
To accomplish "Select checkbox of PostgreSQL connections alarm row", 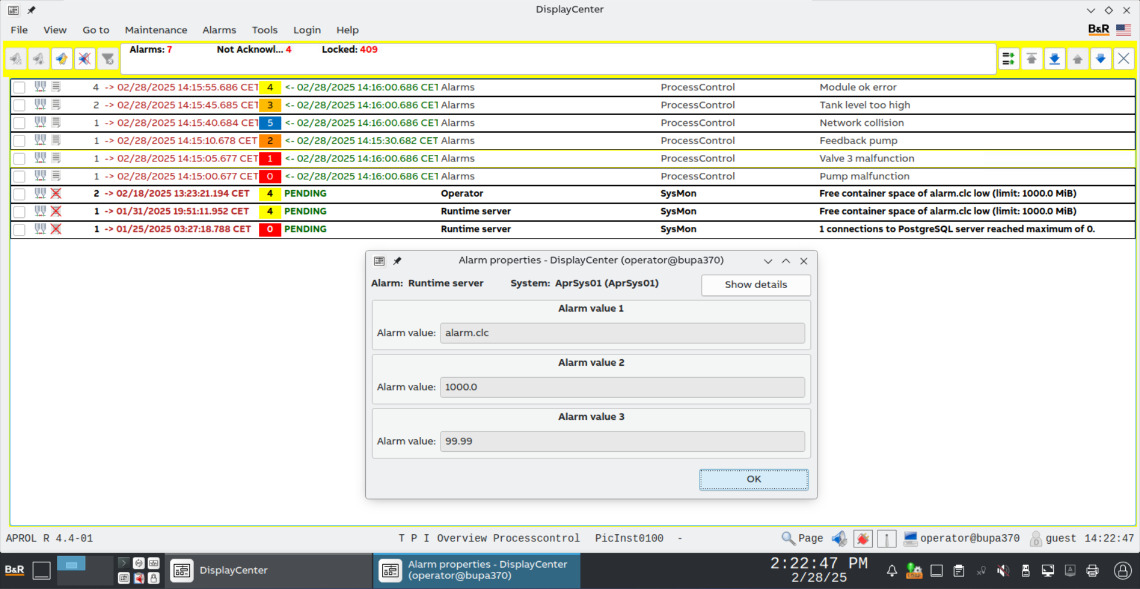I will (19, 230).
